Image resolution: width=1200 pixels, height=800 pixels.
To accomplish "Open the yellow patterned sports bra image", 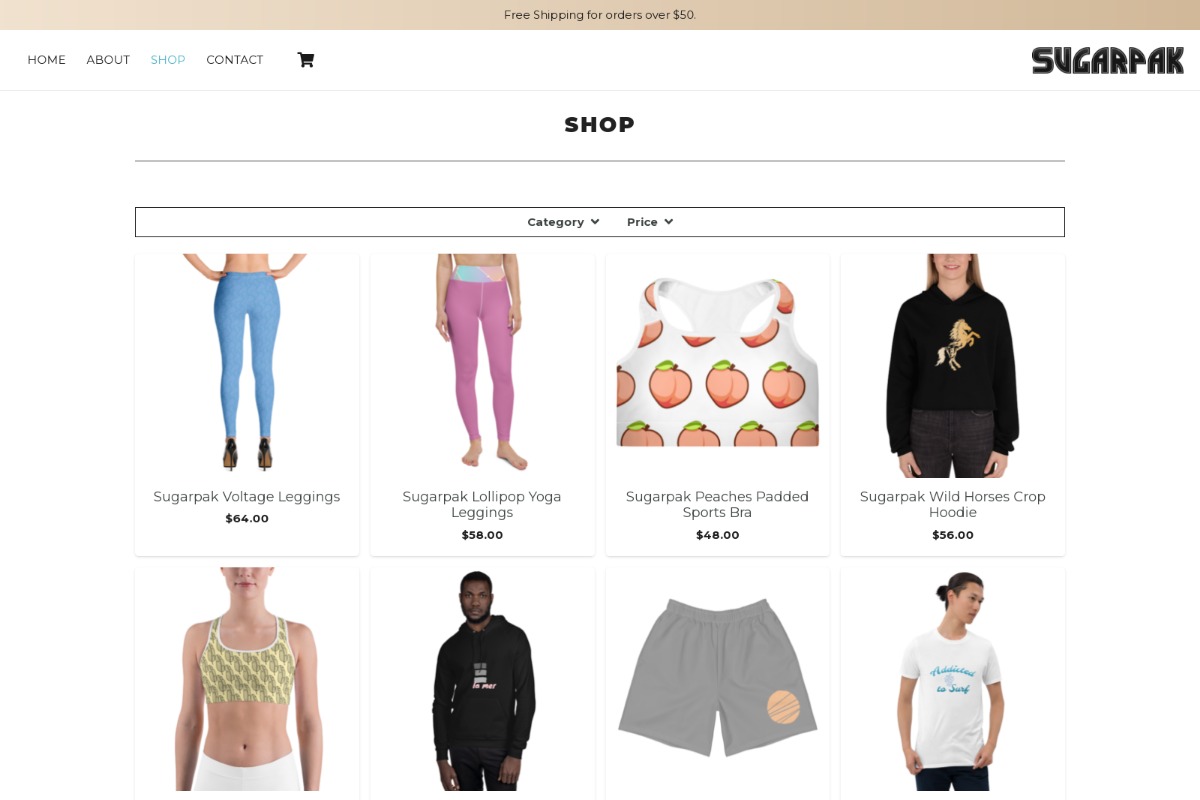I will 247,680.
